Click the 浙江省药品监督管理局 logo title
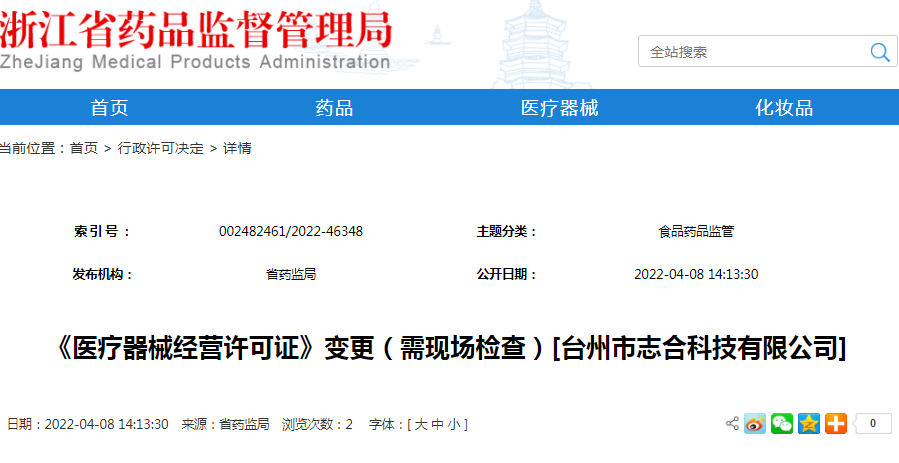 click(196, 28)
